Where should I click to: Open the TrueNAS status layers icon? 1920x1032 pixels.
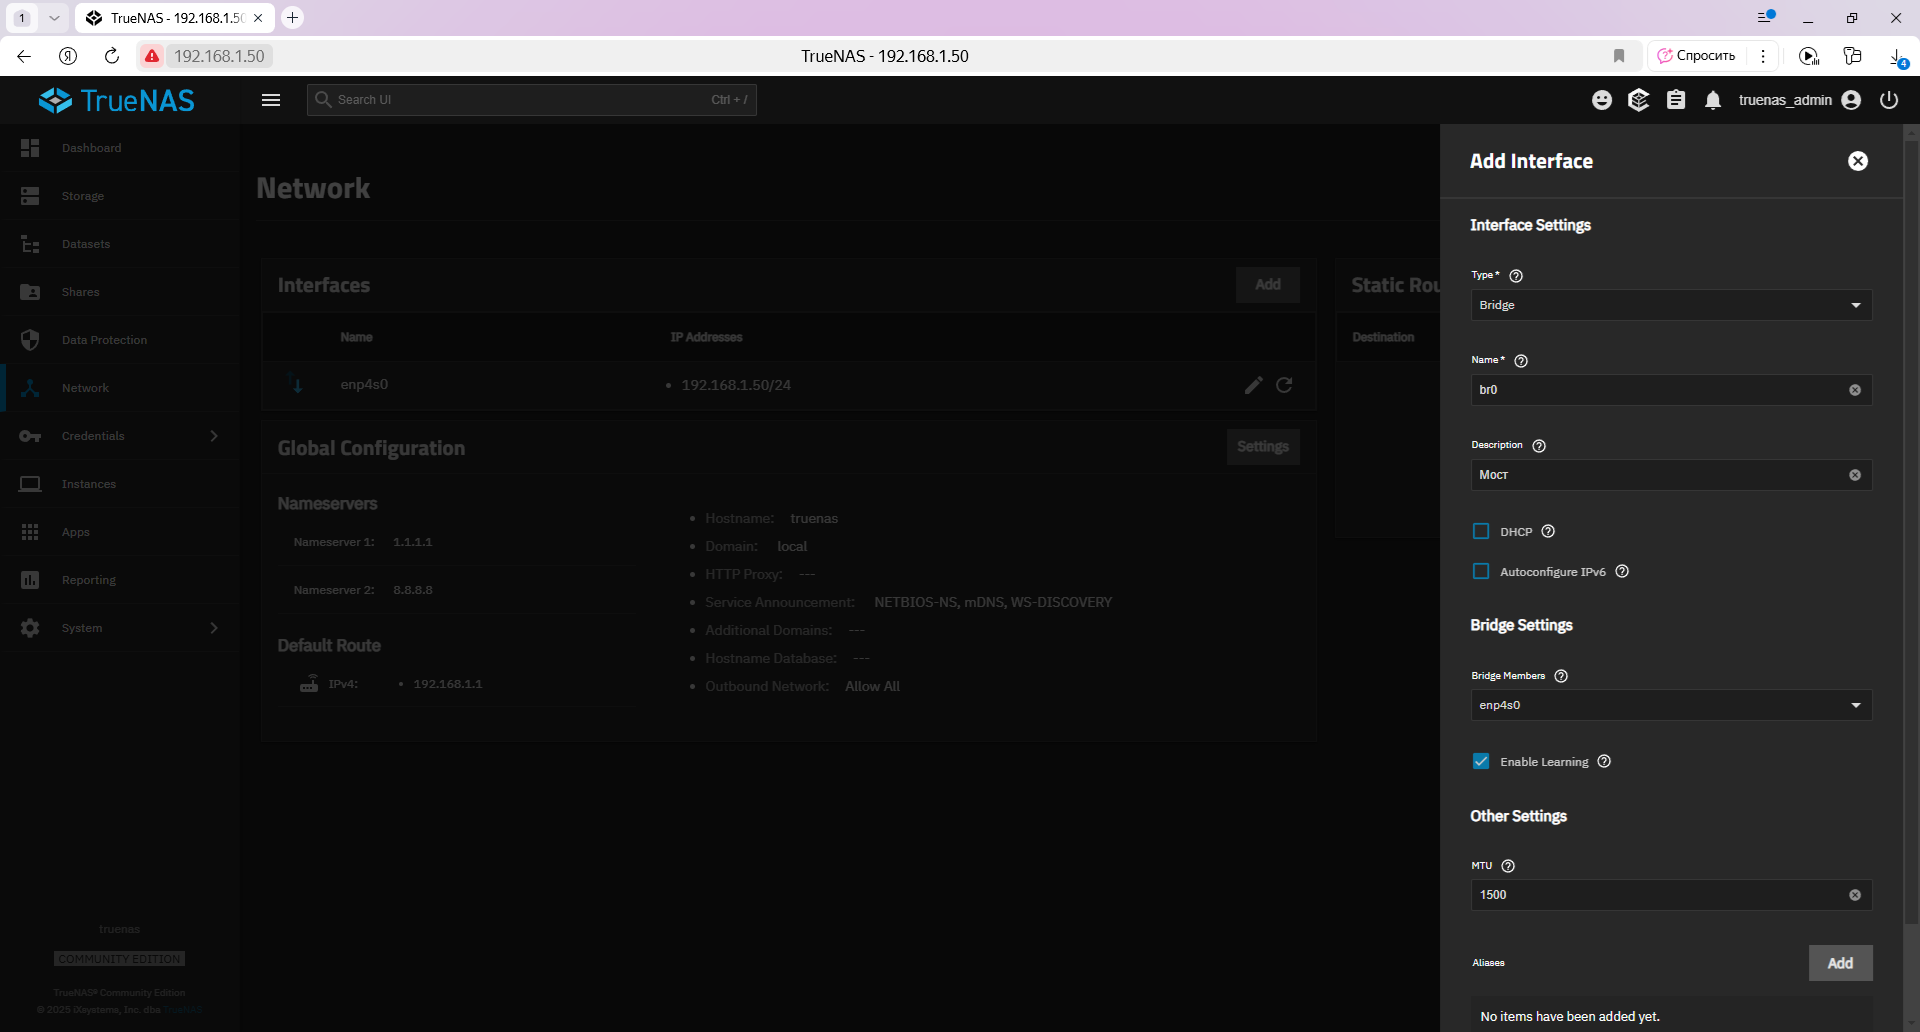[1638, 100]
